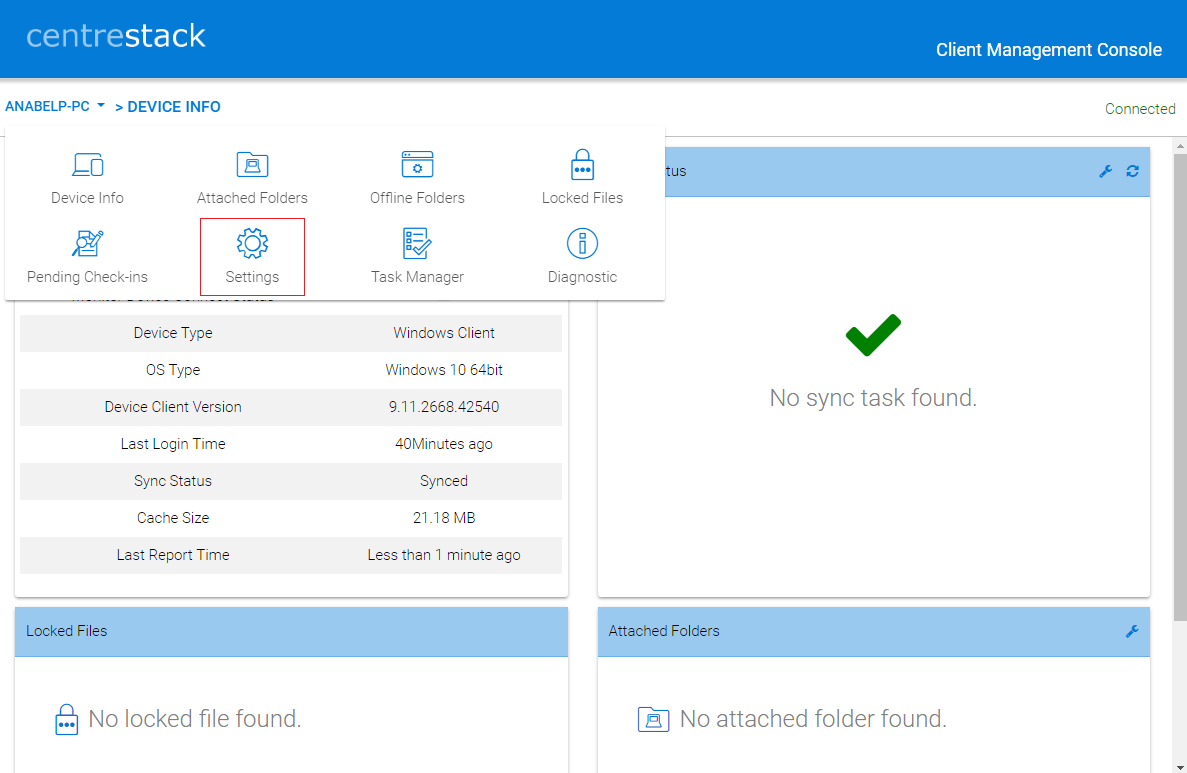Select the Last Login Time label
The height and width of the screenshot is (773, 1187).
click(173, 444)
